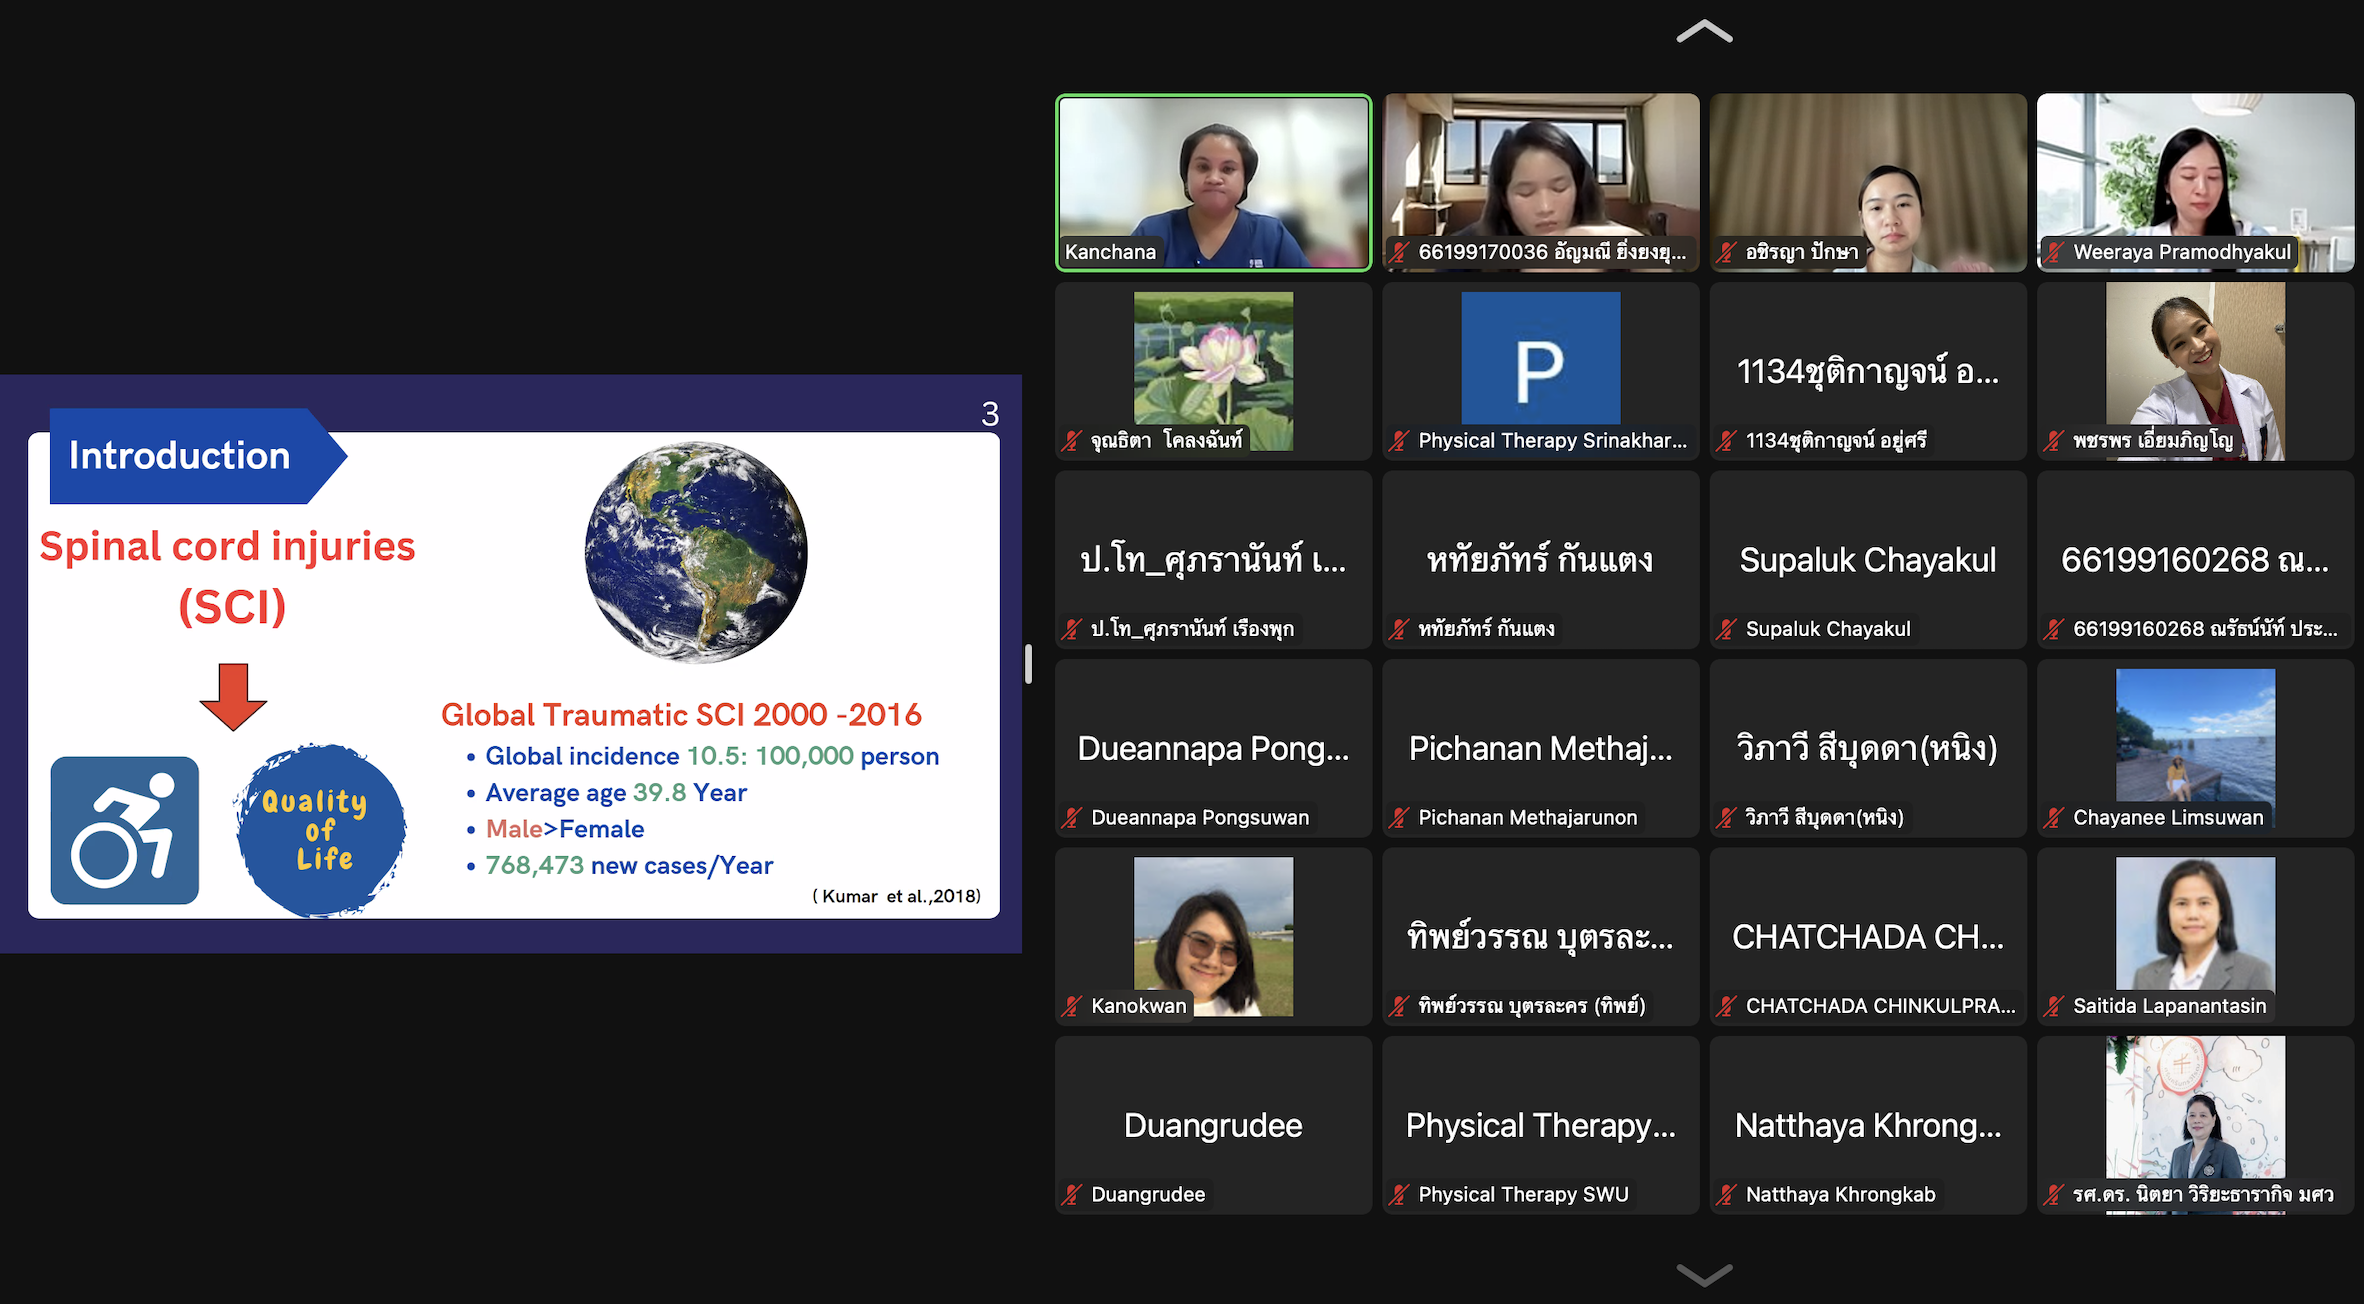Image resolution: width=2364 pixels, height=1304 pixels.
Task: Select Dueannapa Pongsuwan participant tile
Action: click(1213, 747)
